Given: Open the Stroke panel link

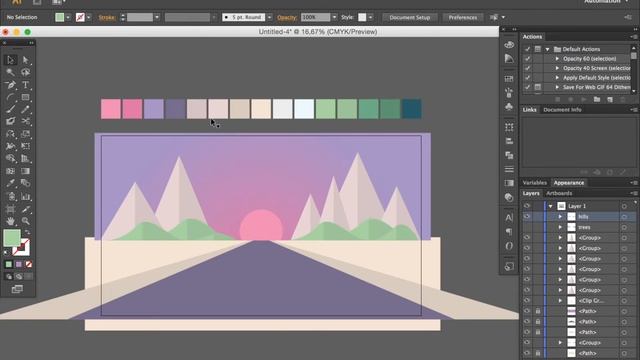Looking at the screenshot, I should (107, 18).
